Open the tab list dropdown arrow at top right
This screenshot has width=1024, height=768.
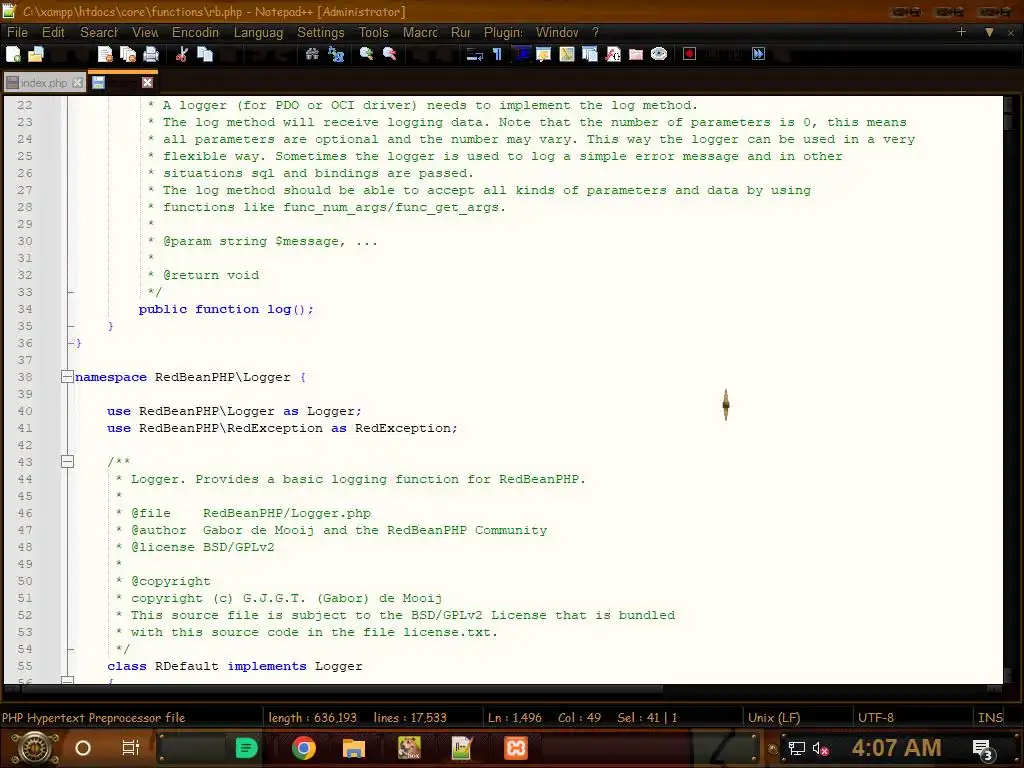coord(989,32)
